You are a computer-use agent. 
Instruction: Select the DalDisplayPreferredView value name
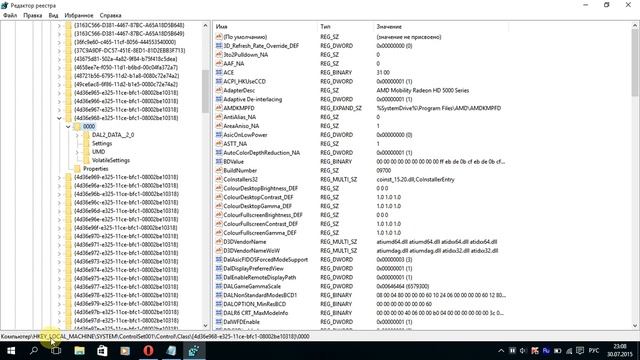coord(253,269)
